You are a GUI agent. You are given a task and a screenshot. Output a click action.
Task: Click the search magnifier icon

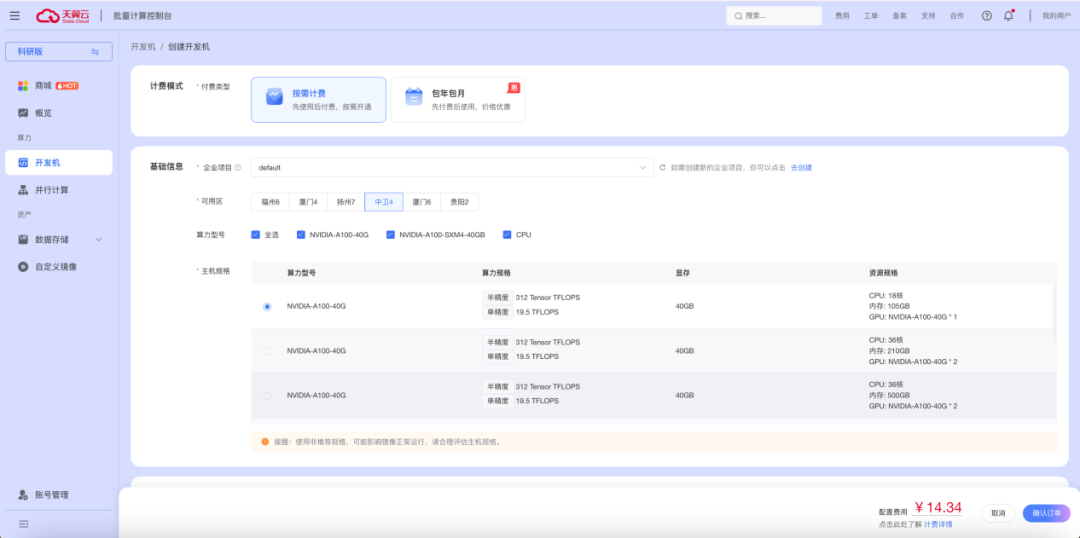pos(738,15)
